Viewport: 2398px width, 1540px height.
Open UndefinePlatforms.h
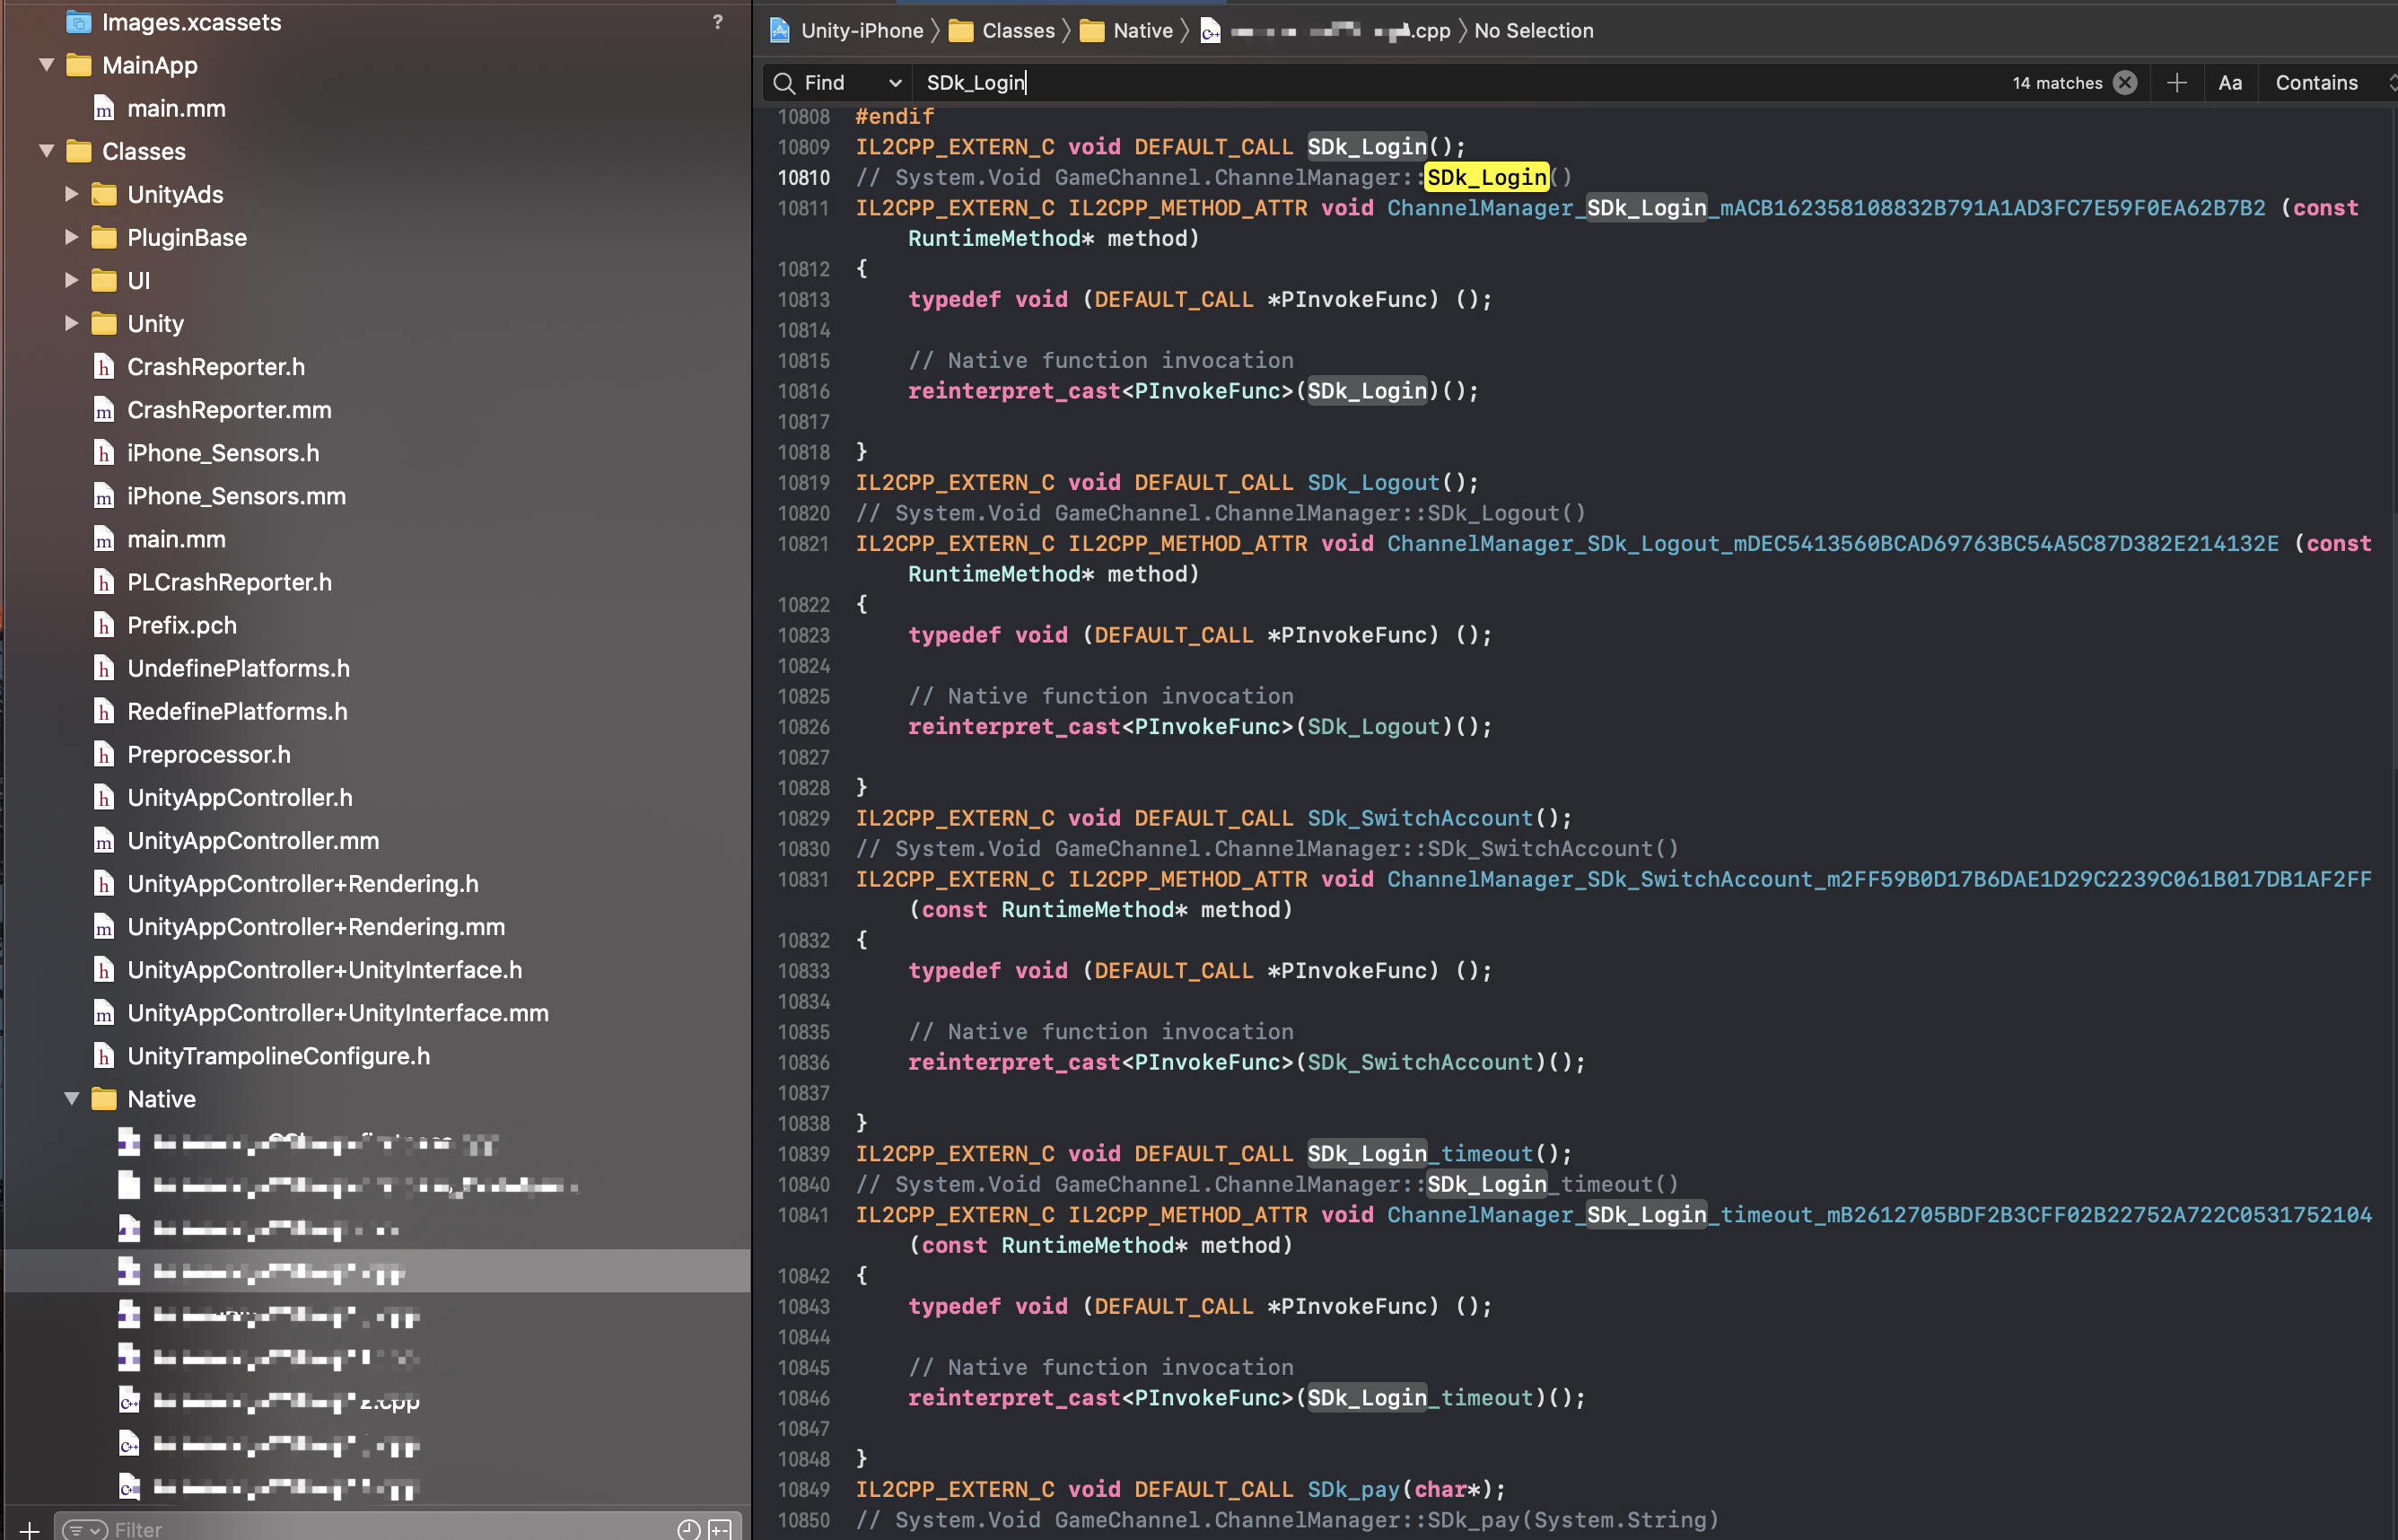click(238, 668)
